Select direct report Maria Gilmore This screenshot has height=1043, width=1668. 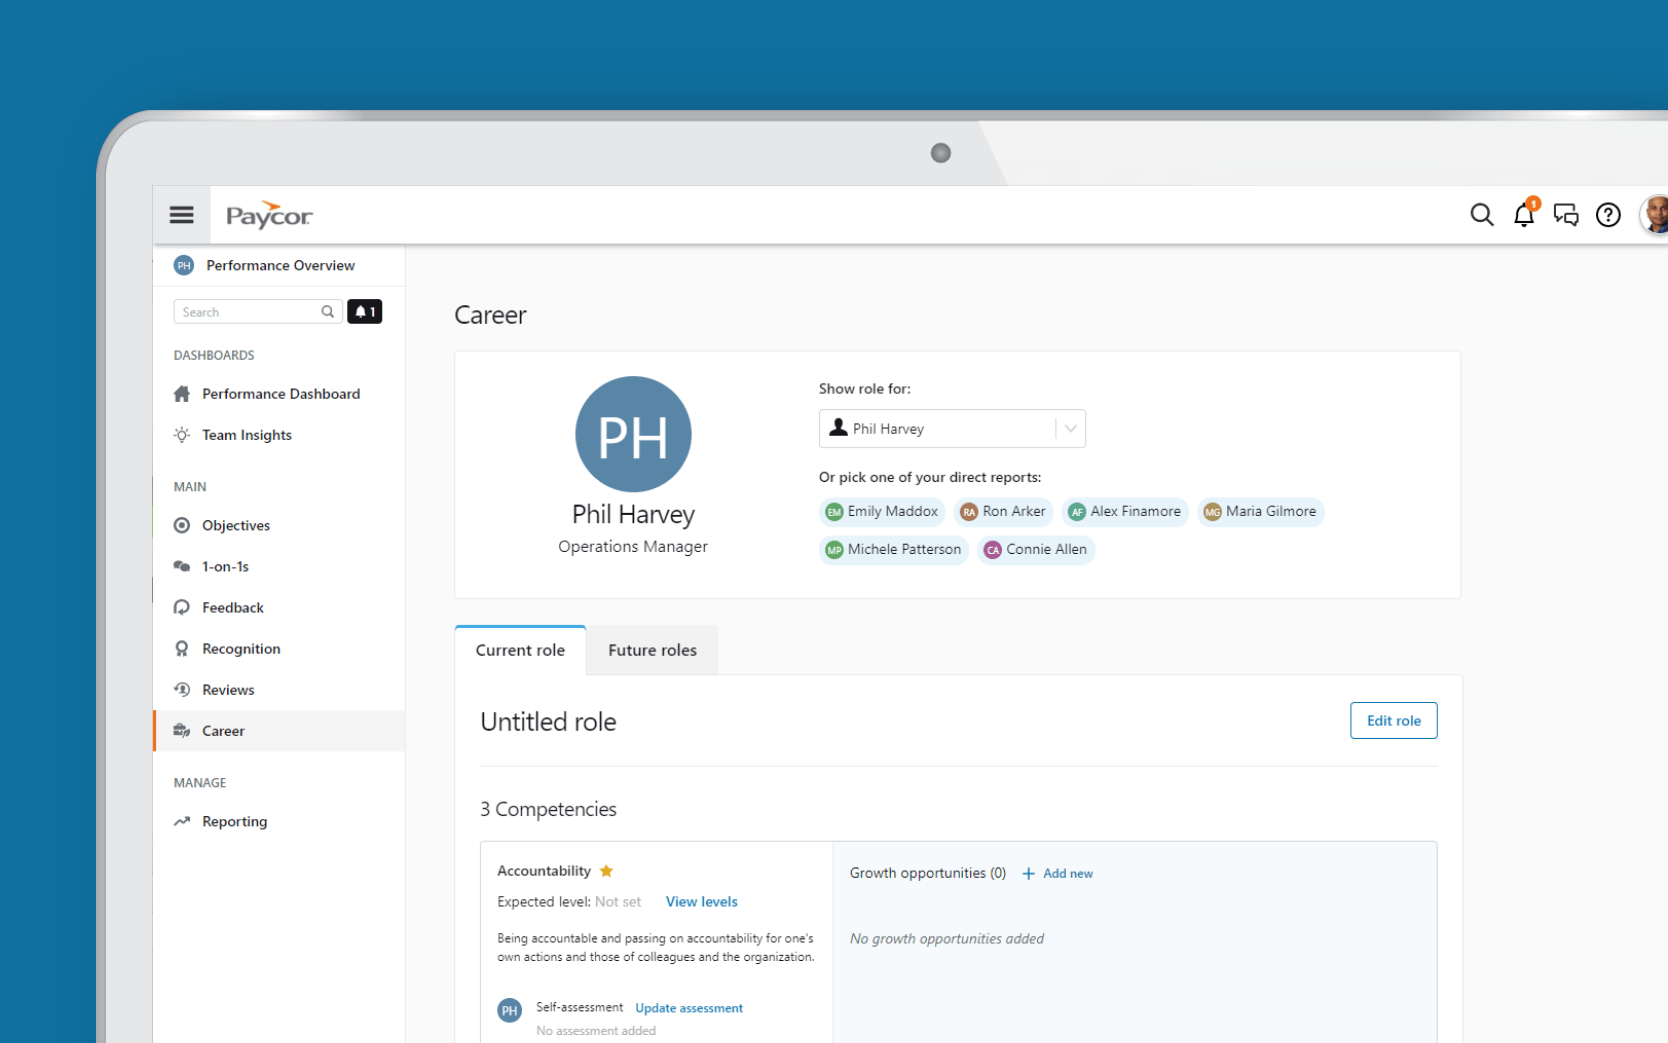coord(1260,511)
